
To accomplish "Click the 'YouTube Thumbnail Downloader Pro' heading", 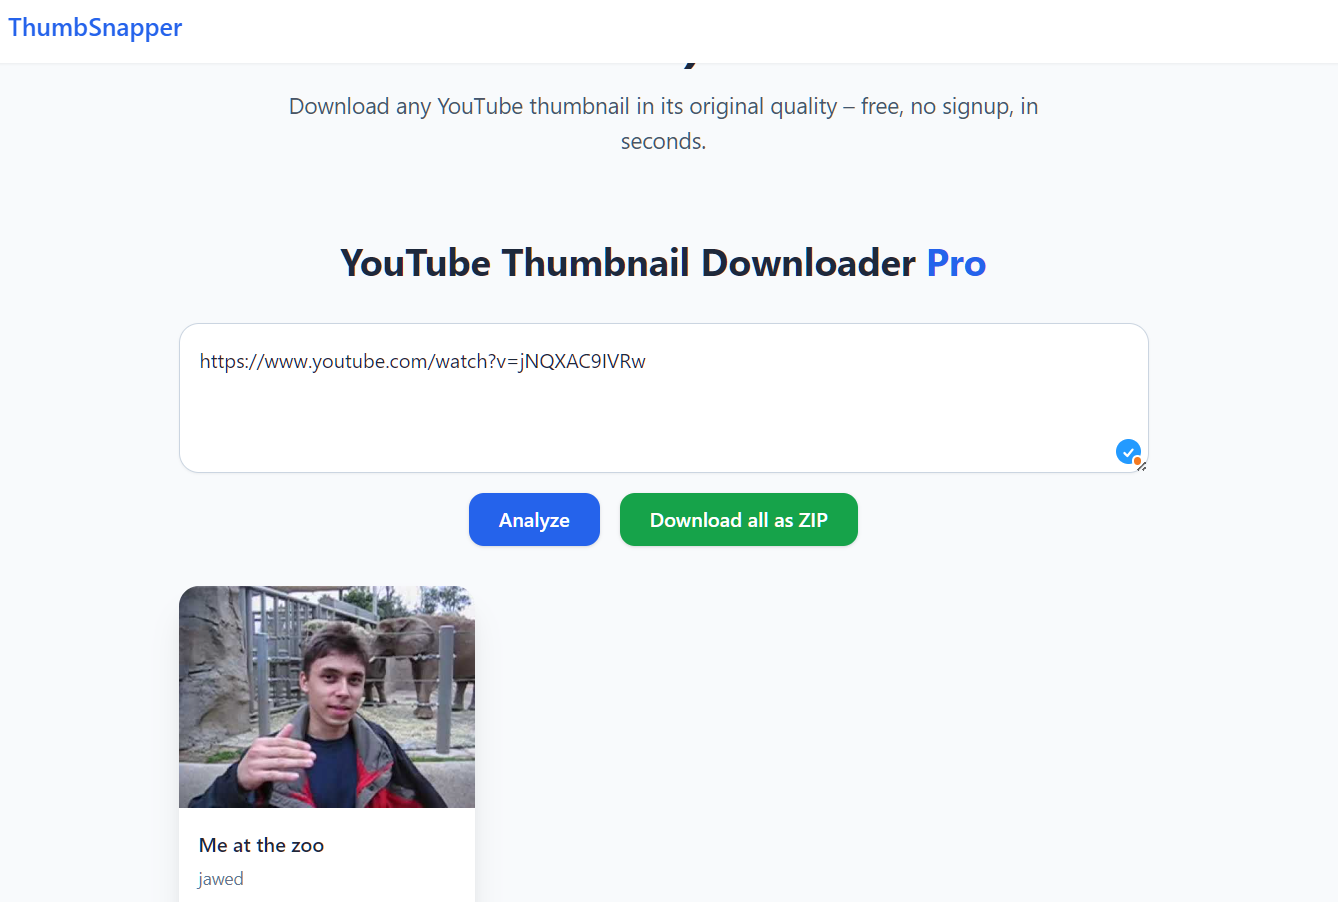I will click(x=663, y=262).
